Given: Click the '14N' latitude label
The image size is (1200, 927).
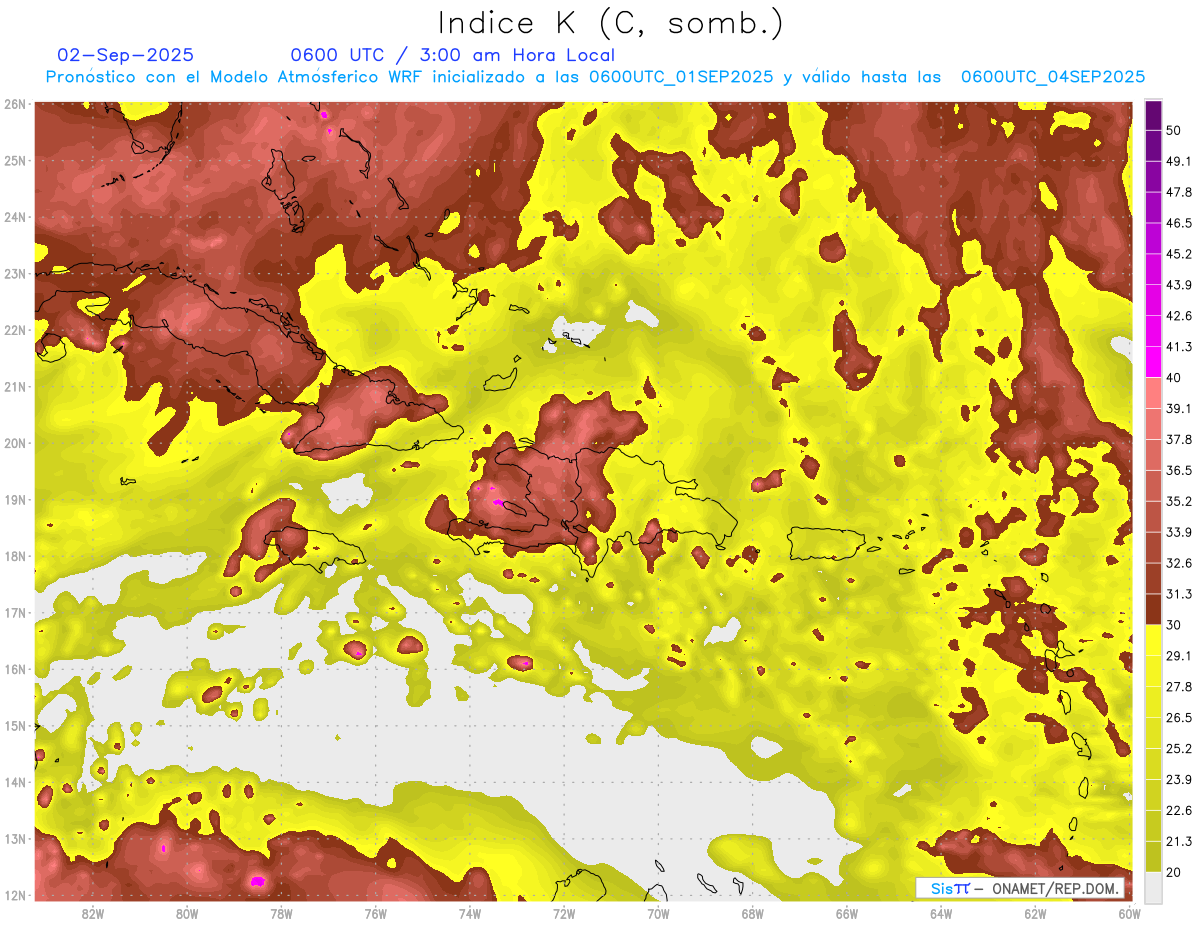Looking at the screenshot, I should [x=15, y=782].
